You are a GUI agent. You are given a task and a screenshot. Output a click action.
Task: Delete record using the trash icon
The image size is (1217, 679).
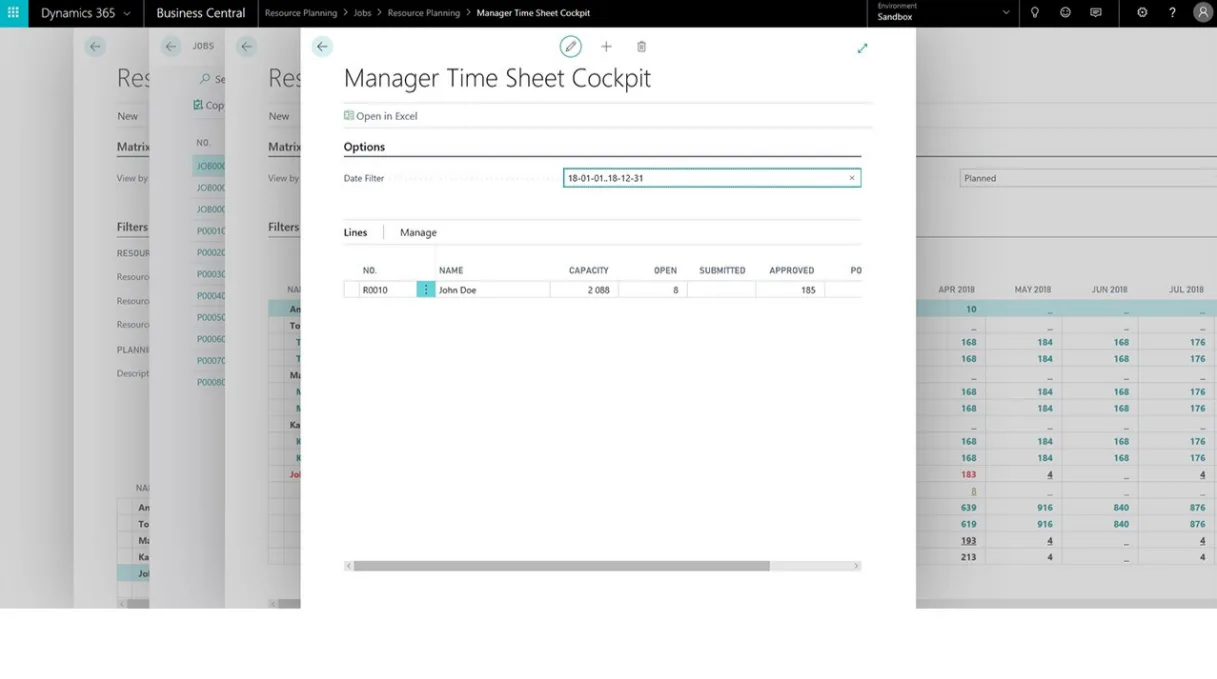point(642,47)
